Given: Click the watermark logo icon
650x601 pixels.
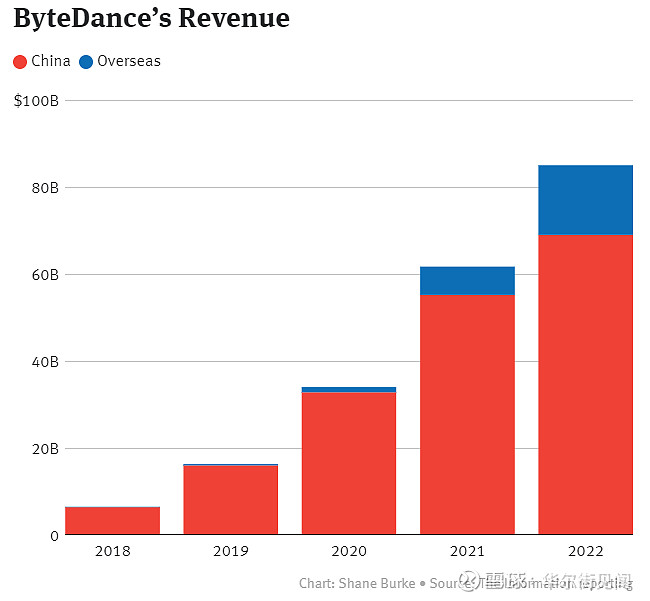Looking at the screenshot, I should tap(469, 579).
